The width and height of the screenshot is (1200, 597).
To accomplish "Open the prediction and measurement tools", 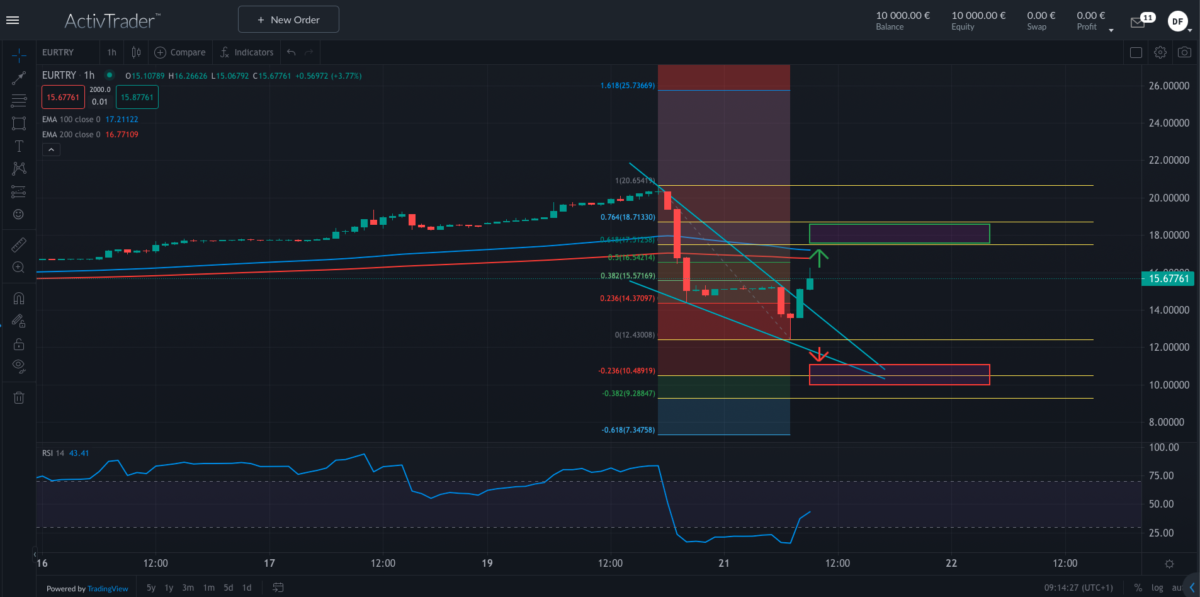I will [18, 192].
